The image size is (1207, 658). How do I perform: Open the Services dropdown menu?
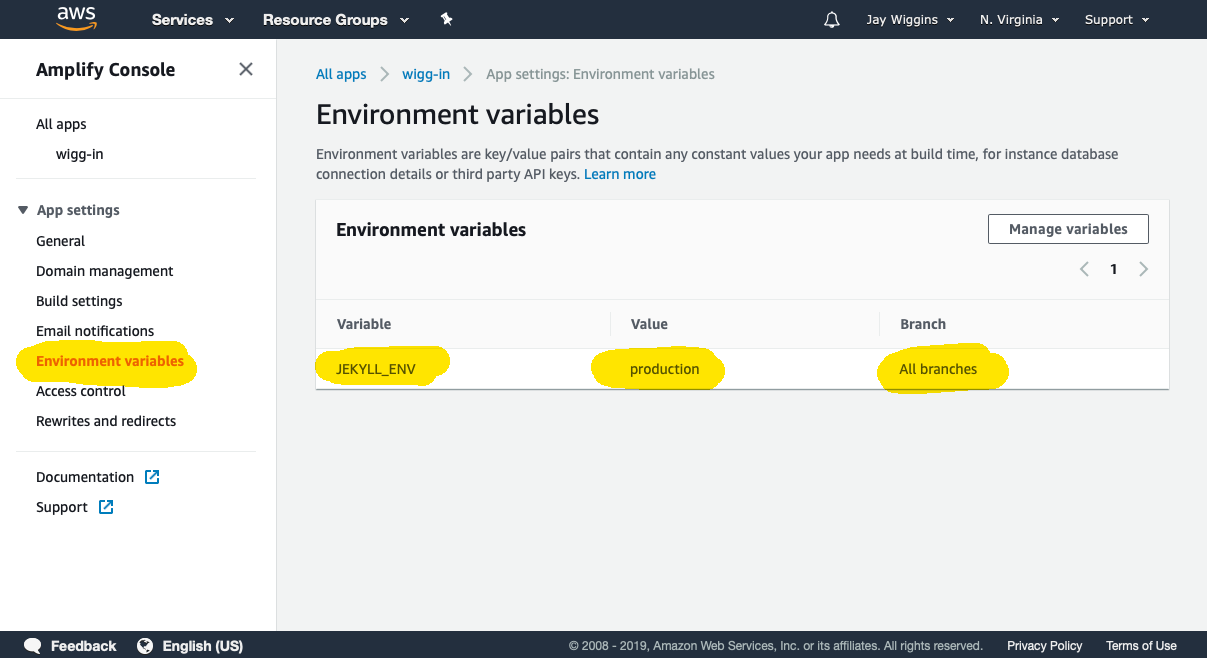tap(192, 20)
